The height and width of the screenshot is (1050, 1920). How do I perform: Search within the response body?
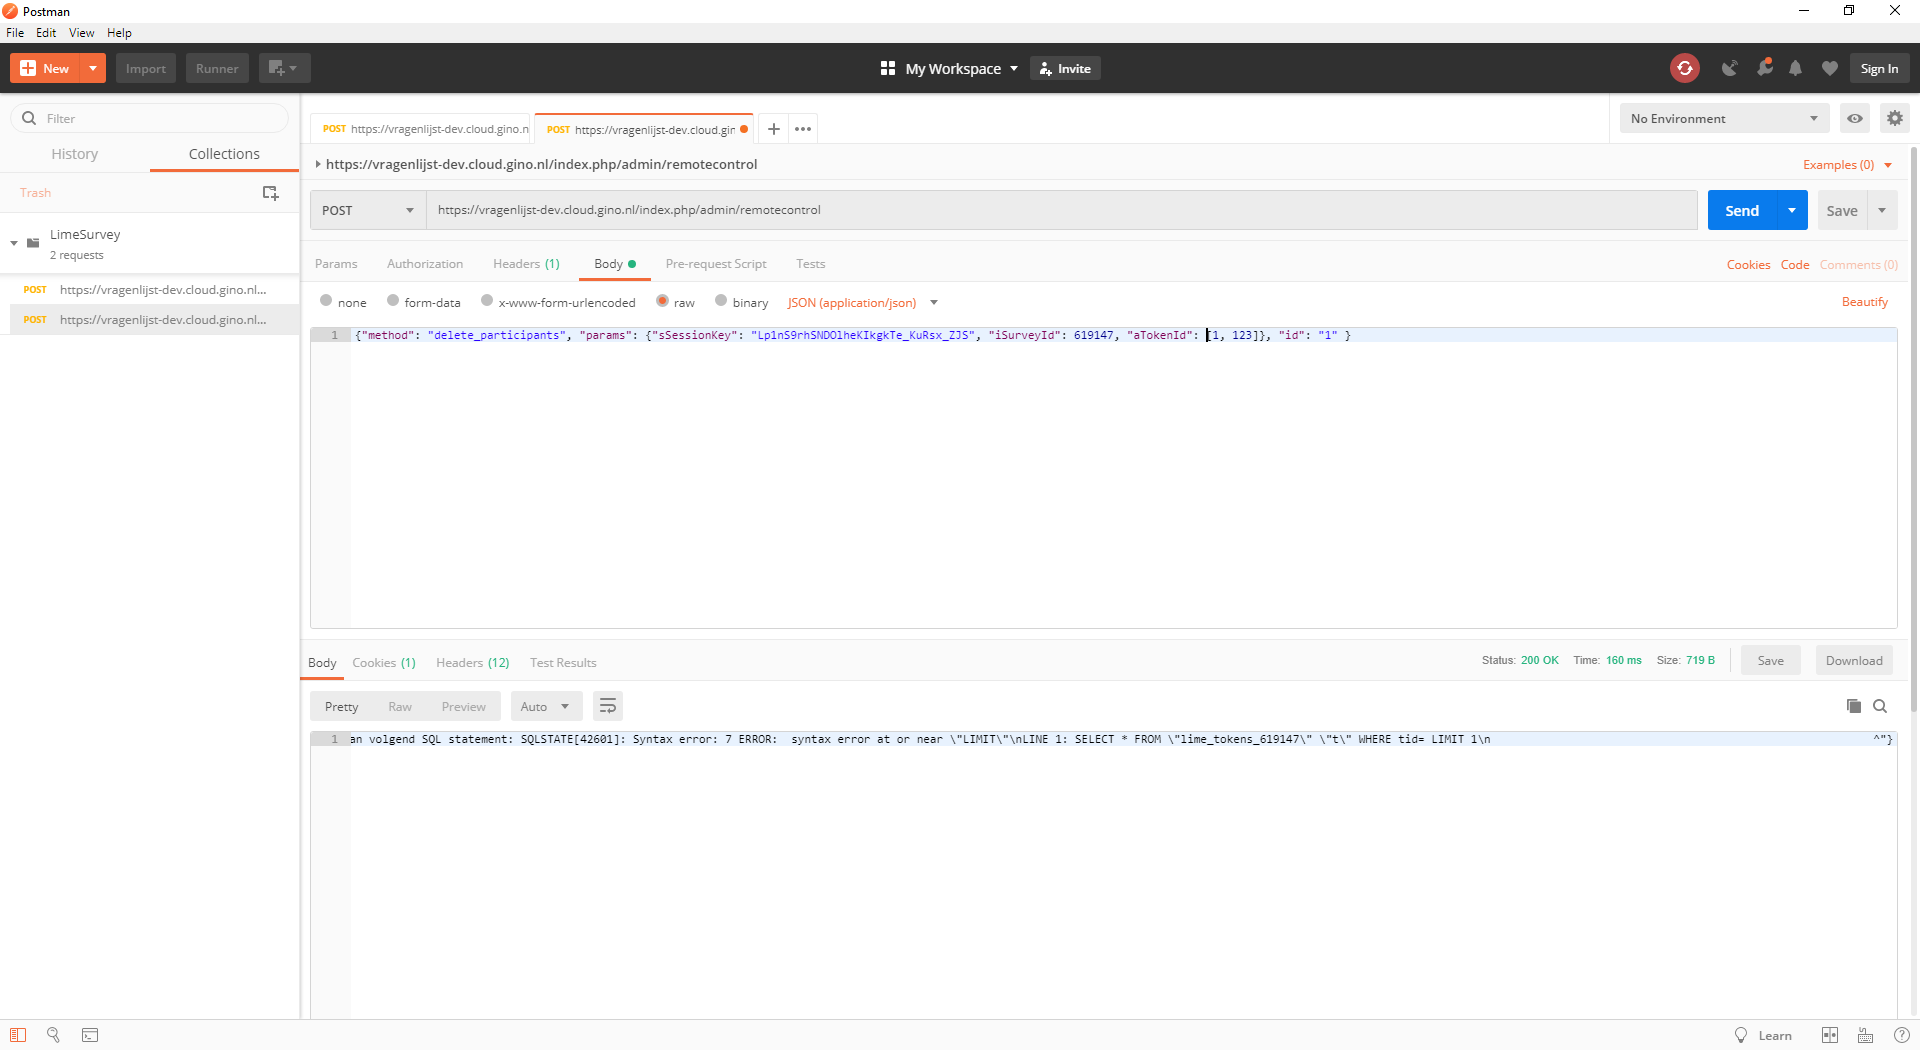click(x=1880, y=706)
